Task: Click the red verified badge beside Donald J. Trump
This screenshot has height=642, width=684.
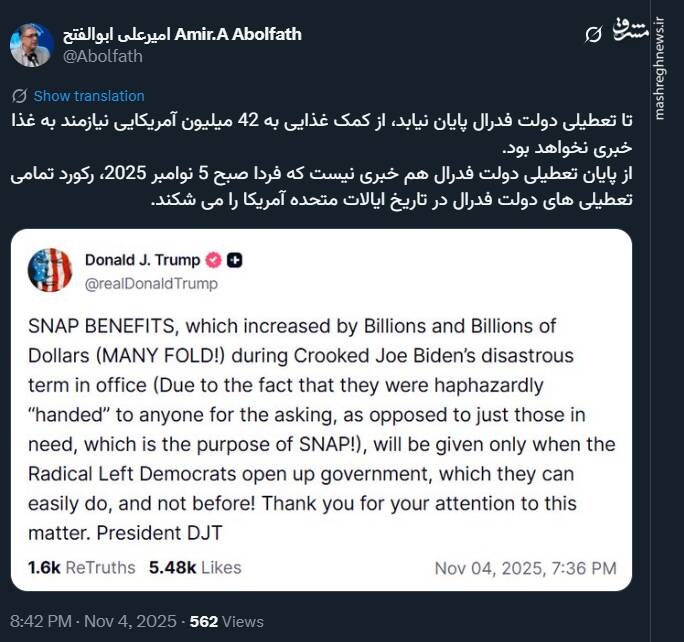Action: (213, 261)
